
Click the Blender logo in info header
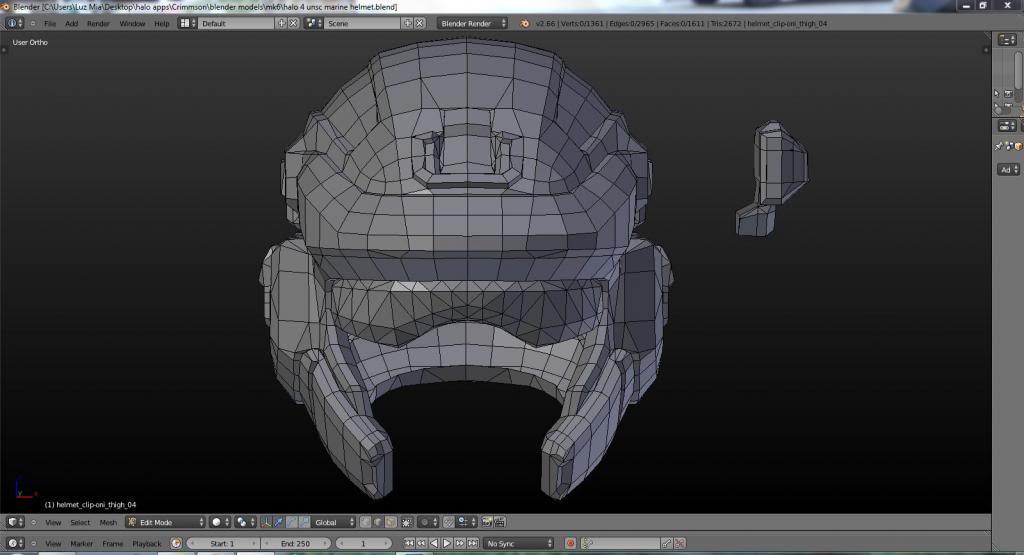[524, 24]
